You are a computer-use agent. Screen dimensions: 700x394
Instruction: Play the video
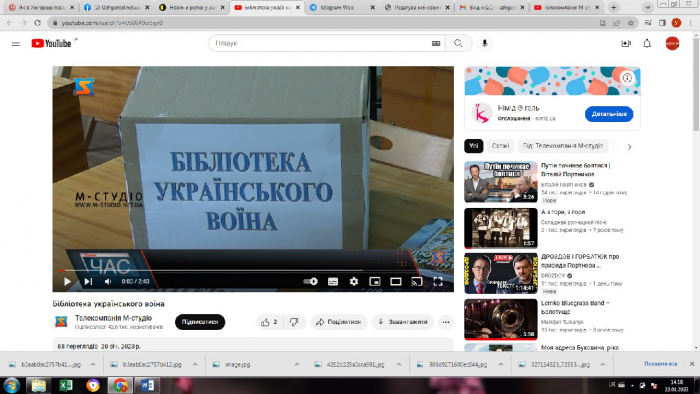coord(67,282)
